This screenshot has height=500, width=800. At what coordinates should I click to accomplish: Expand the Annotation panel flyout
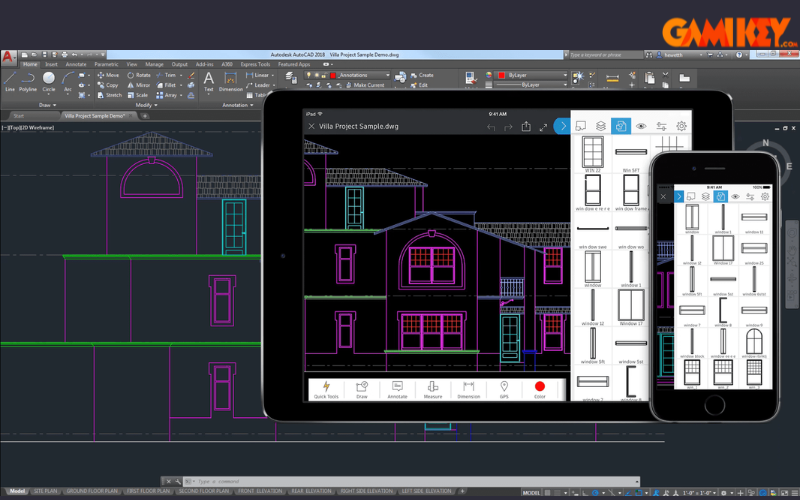238,105
